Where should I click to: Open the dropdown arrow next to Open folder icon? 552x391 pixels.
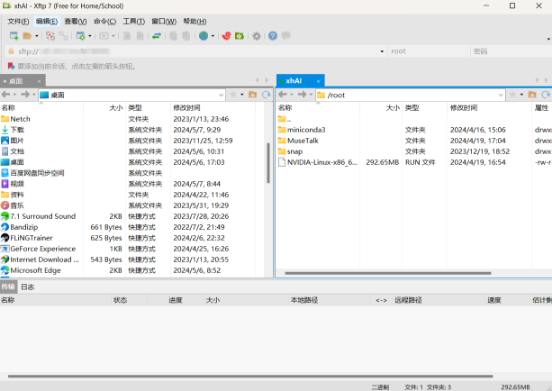point(36,36)
